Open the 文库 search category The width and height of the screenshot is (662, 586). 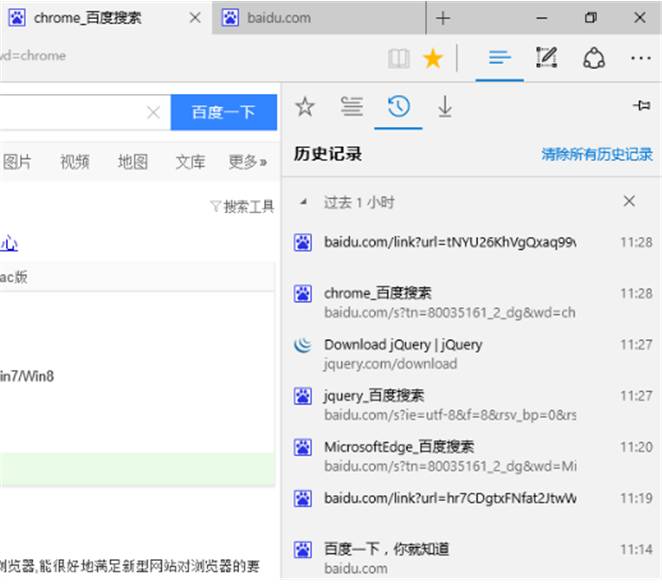click(190, 162)
